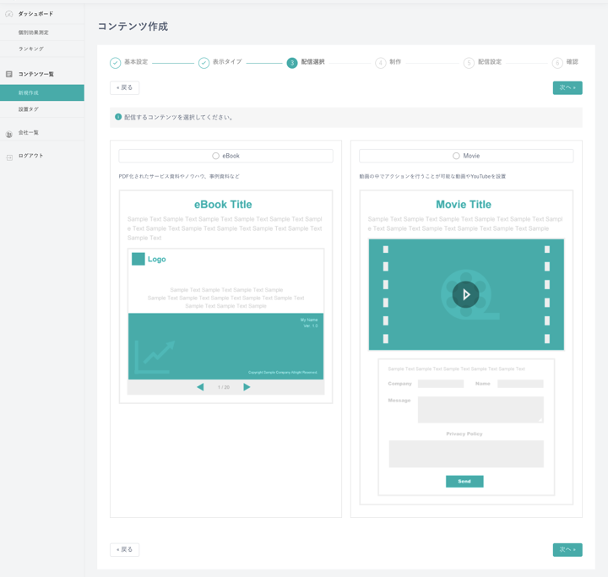This screenshot has height=577, width=608.
Task: Select the Movie radio button
Action: 456,156
